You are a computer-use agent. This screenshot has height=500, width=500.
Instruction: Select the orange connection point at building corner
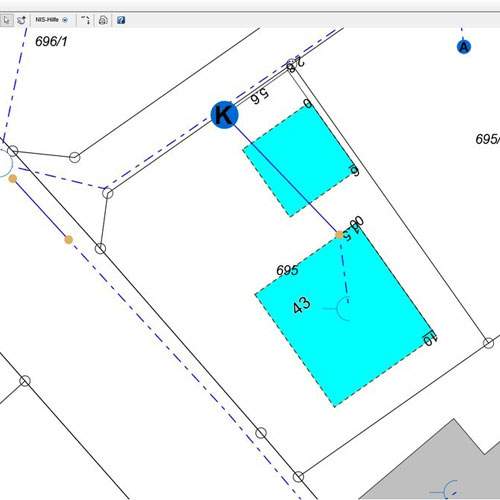point(339,235)
